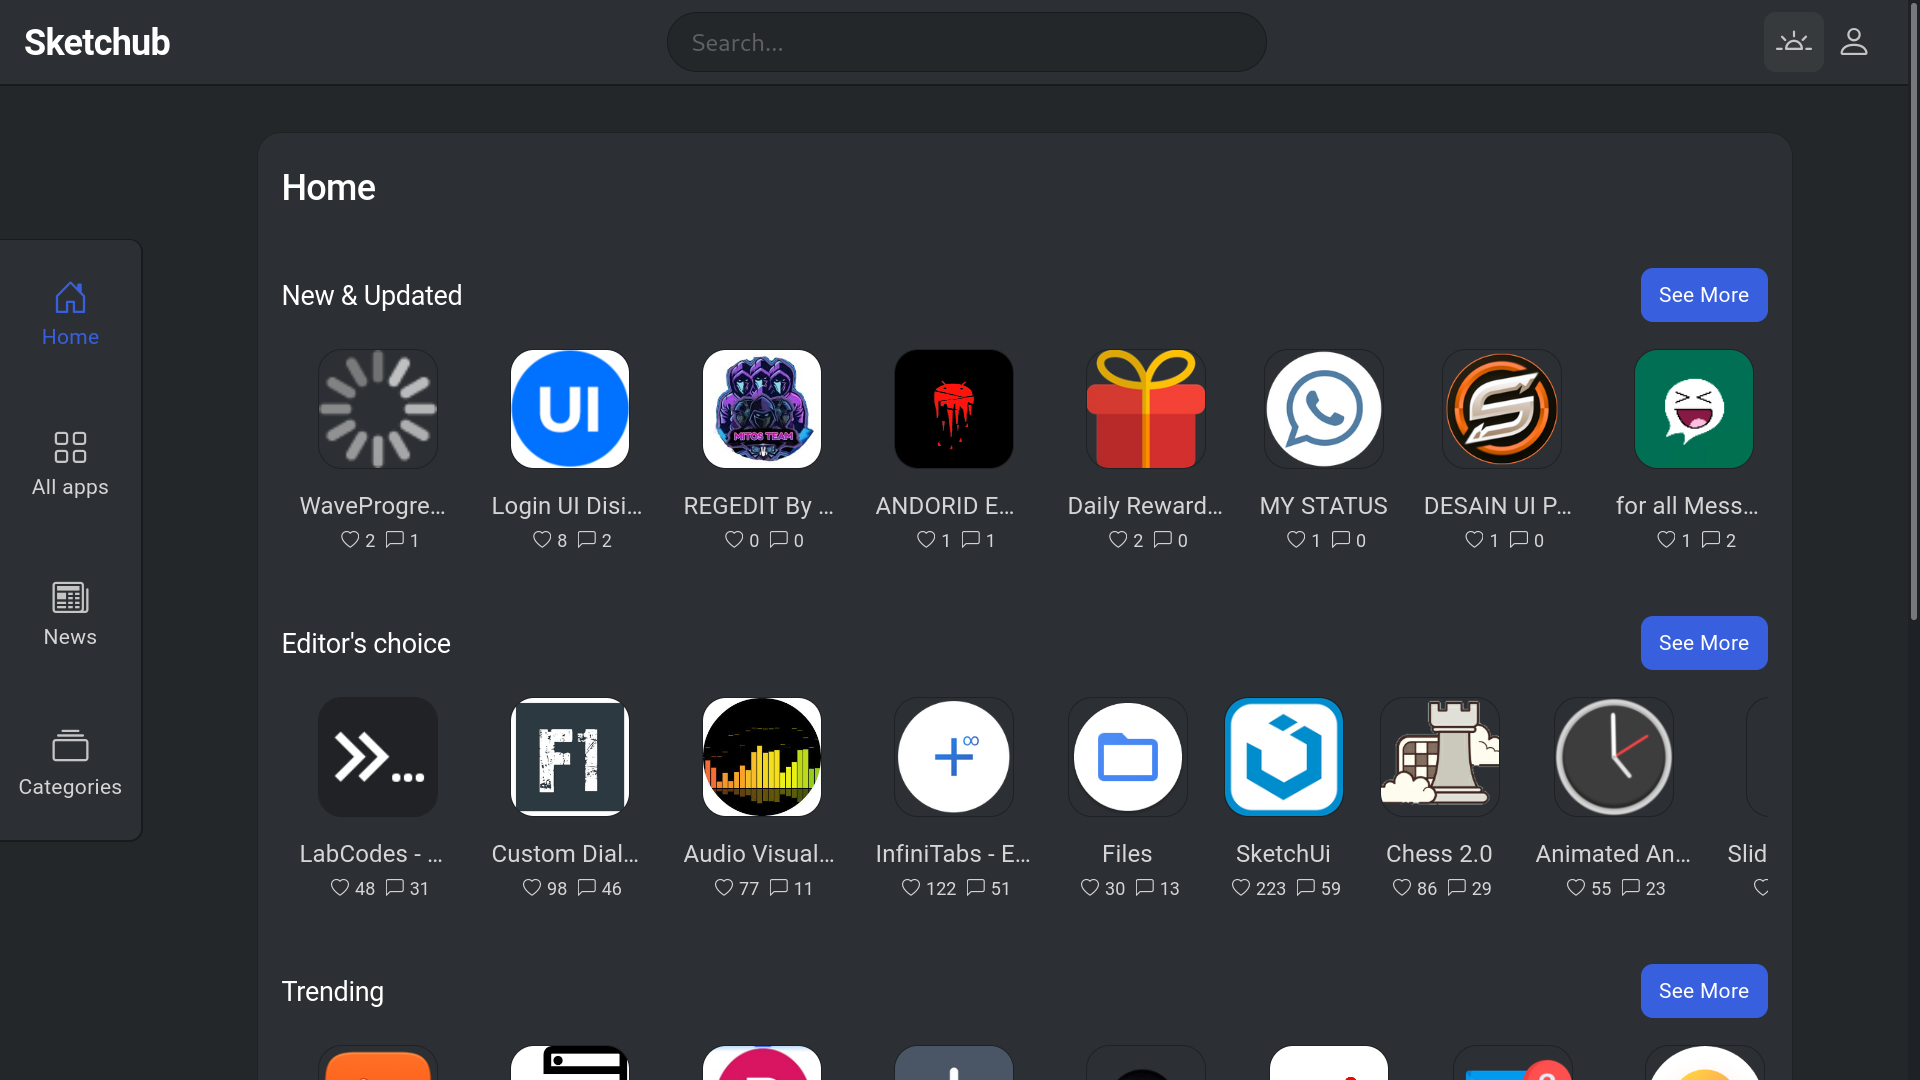The image size is (1920, 1080).
Task: Click the page vertical scrollbar thumb
Action: click(1914, 310)
